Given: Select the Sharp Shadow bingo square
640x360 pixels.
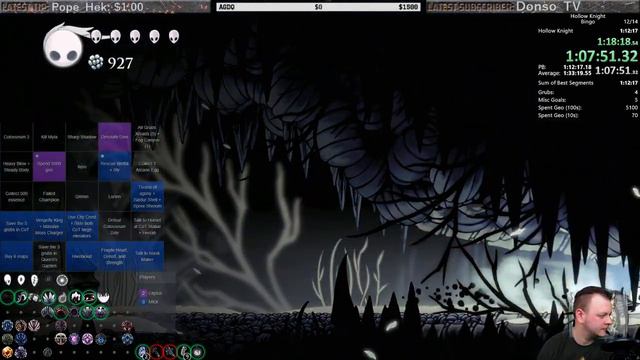Looking at the screenshot, I should (82, 137).
